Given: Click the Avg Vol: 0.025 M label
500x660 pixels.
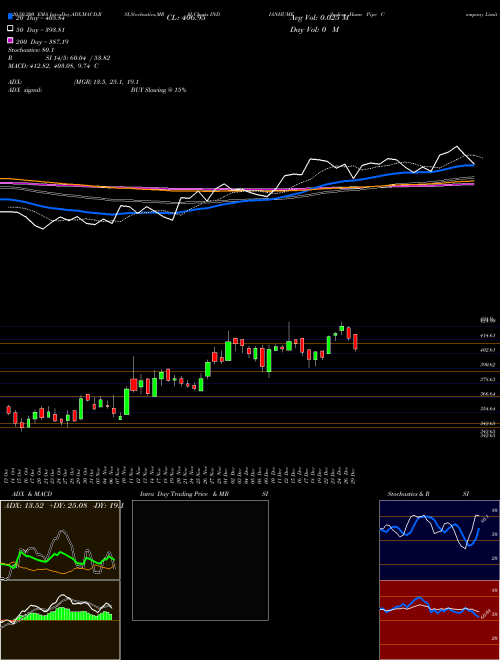Looking at the screenshot, I should 319,18.
